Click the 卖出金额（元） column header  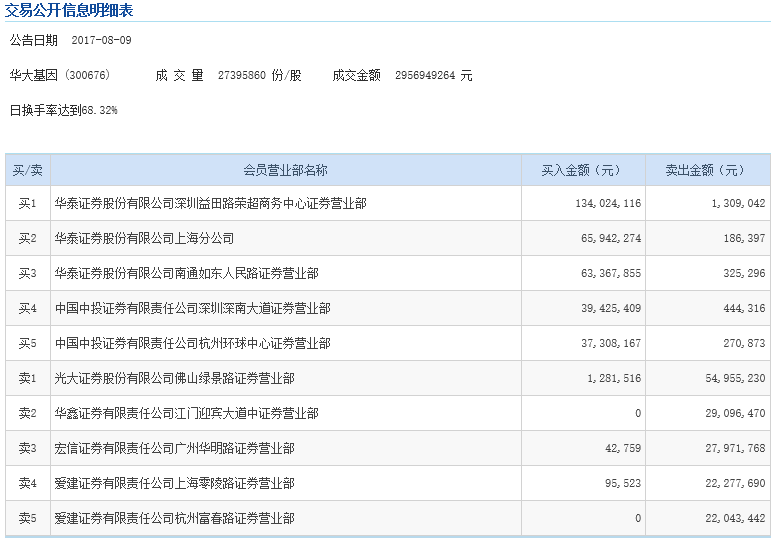coord(707,170)
